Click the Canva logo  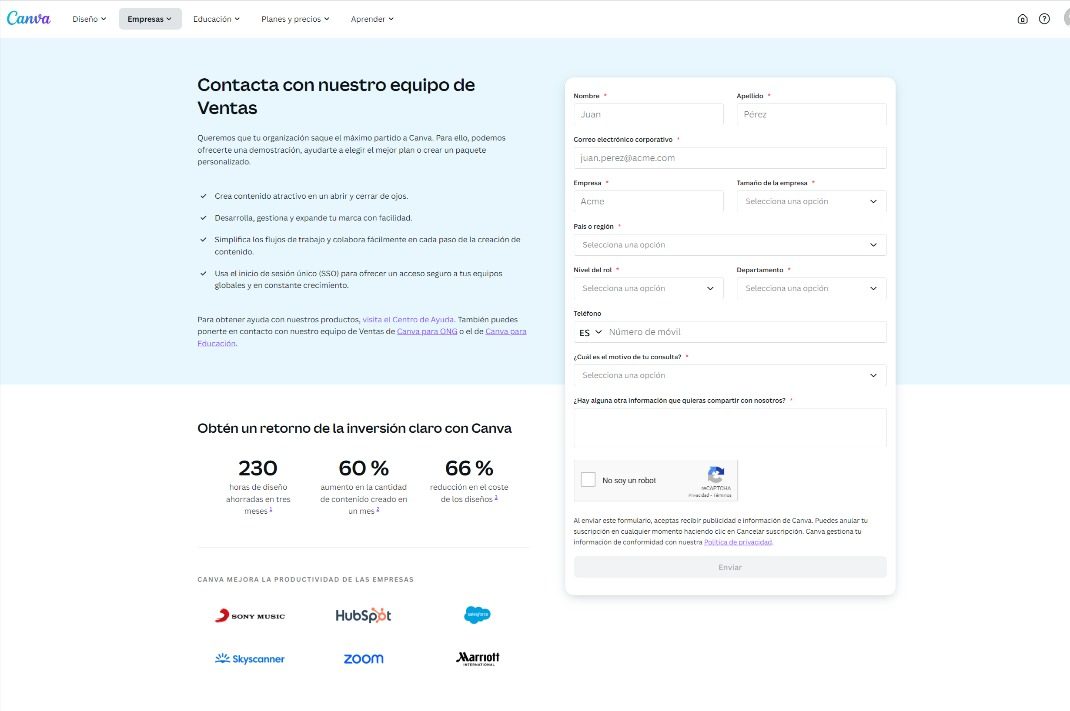click(x=30, y=18)
